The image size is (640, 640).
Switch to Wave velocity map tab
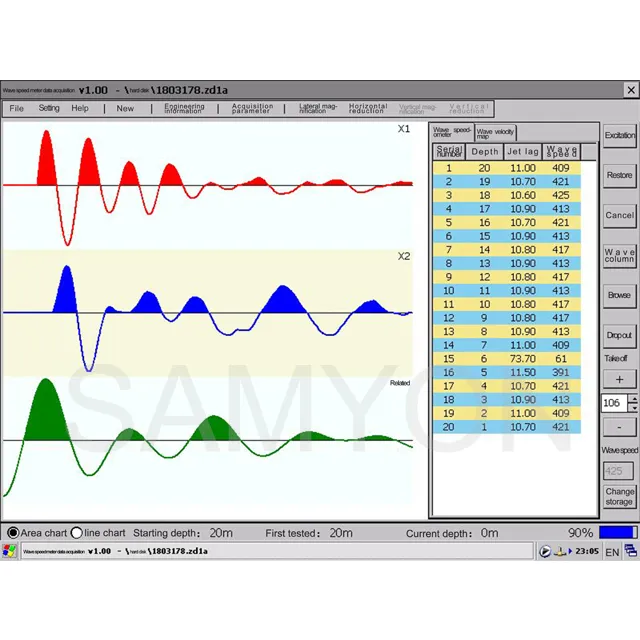point(495,133)
